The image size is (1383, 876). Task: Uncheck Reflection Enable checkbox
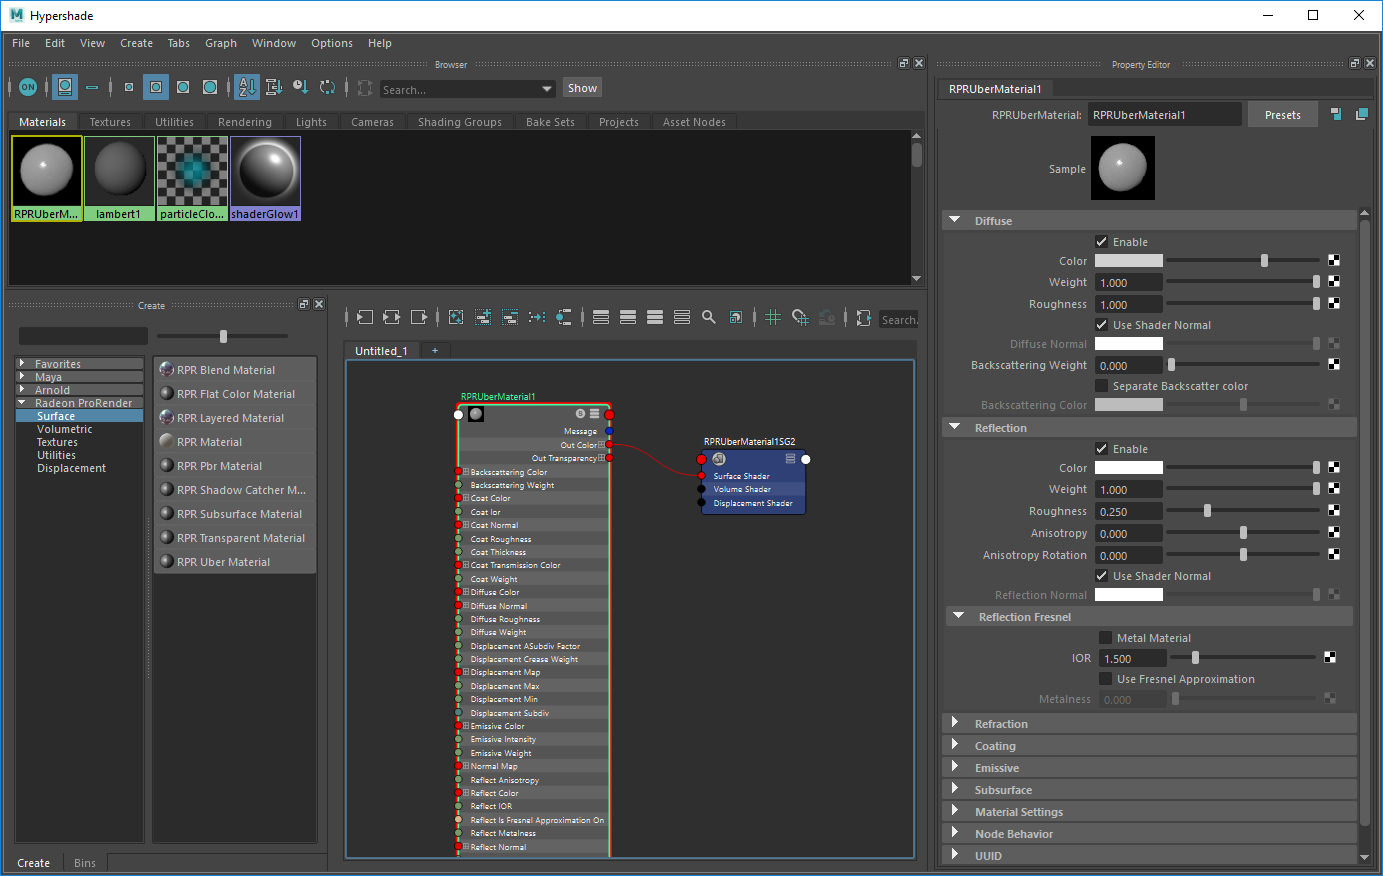pos(1101,449)
